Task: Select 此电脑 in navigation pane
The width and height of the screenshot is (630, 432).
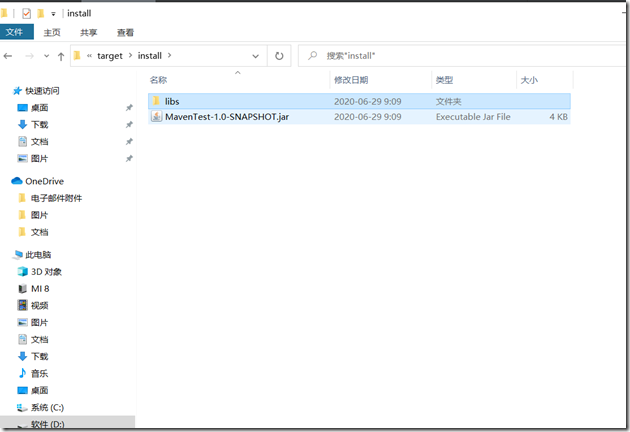Action: click(x=38, y=255)
